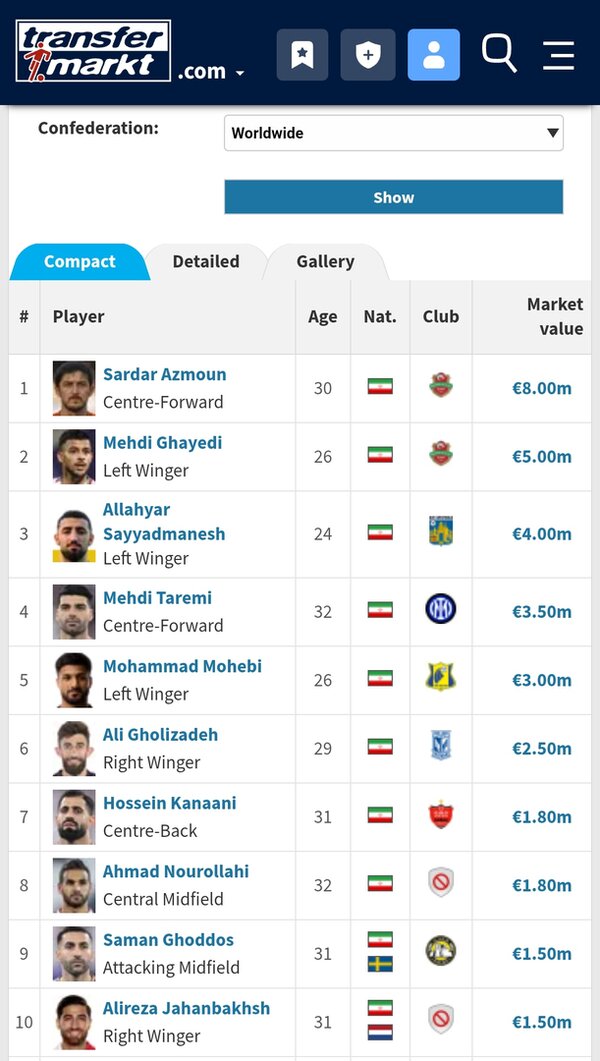Open Alireza Jahanbakhsh's profile link
The image size is (600, 1061).
pos(186,1008)
